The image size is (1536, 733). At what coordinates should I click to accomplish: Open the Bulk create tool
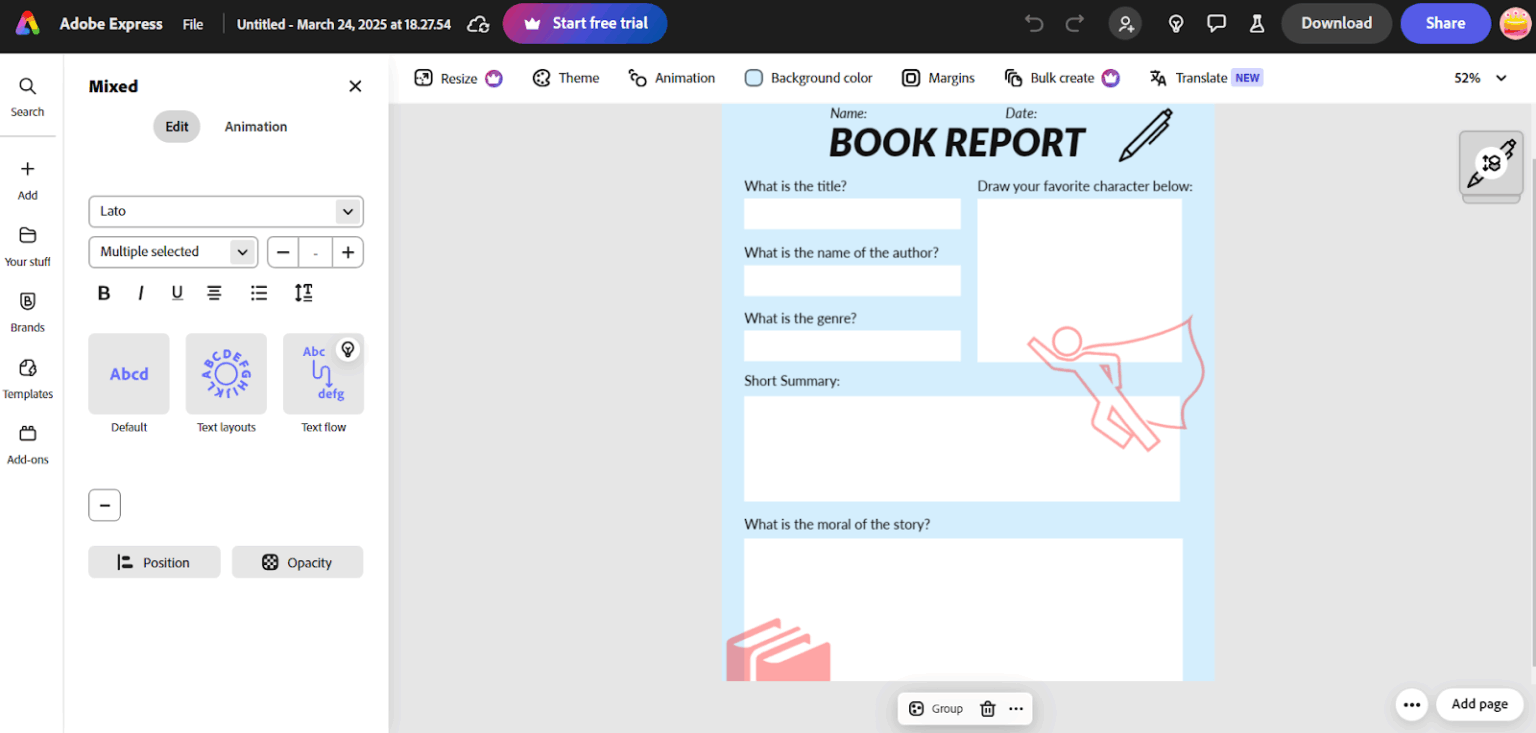pyautogui.click(x=1062, y=77)
